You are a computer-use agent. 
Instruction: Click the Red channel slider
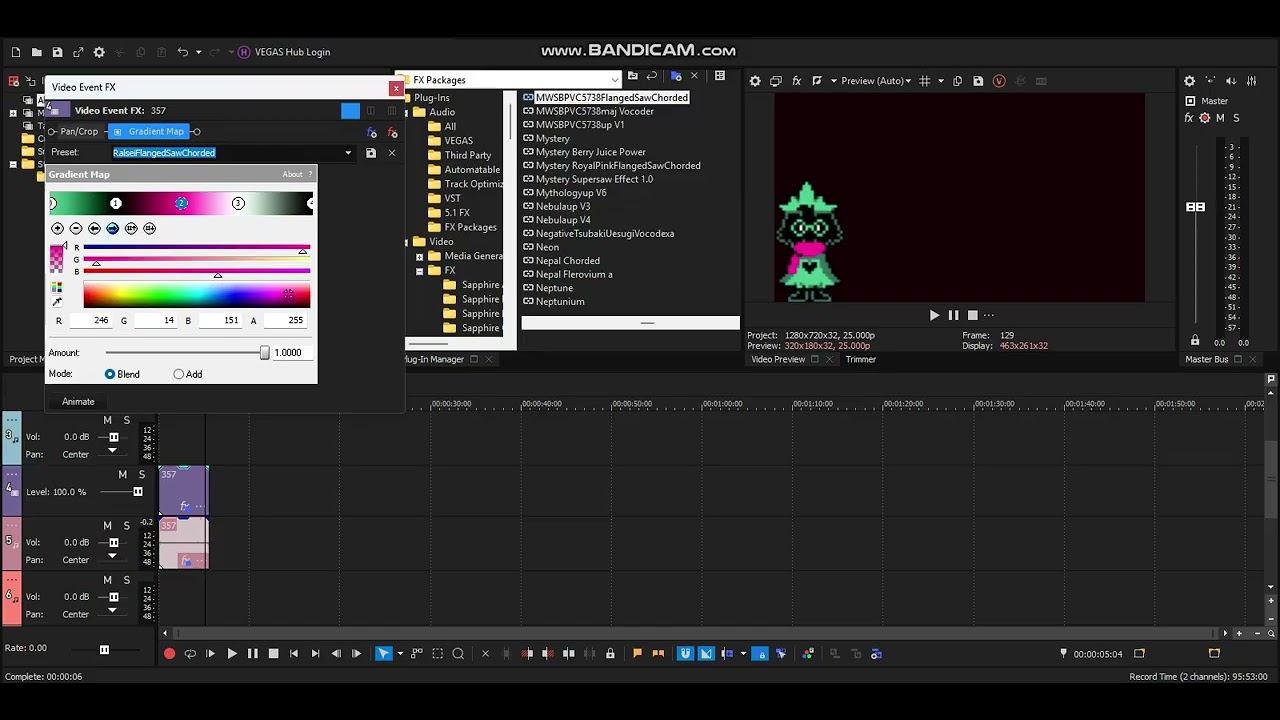pos(197,247)
